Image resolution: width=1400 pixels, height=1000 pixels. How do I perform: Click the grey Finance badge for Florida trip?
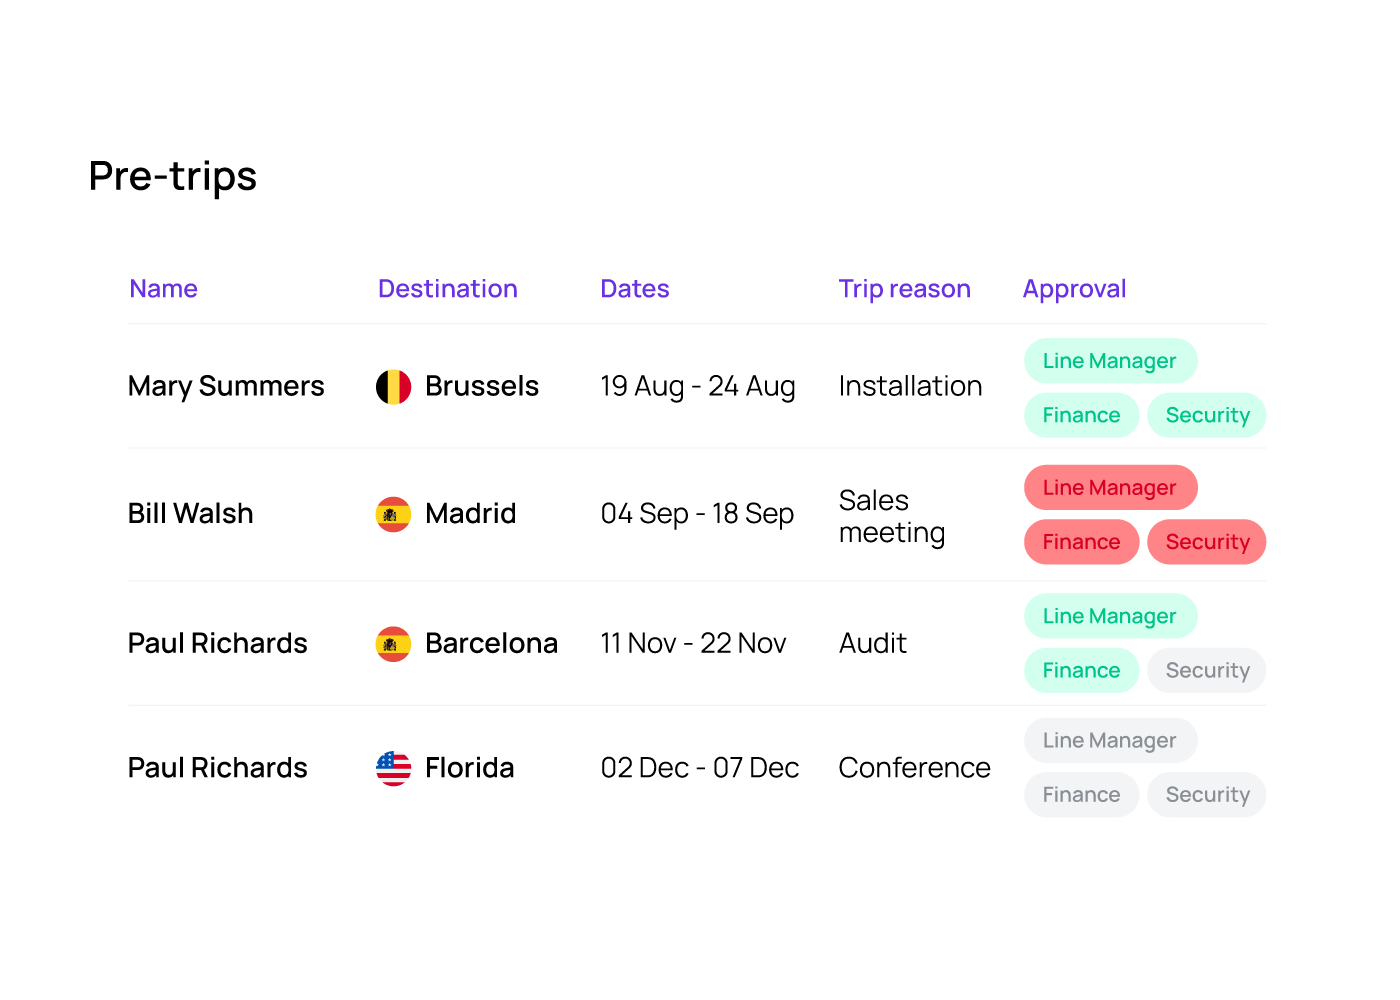[x=1081, y=795]
